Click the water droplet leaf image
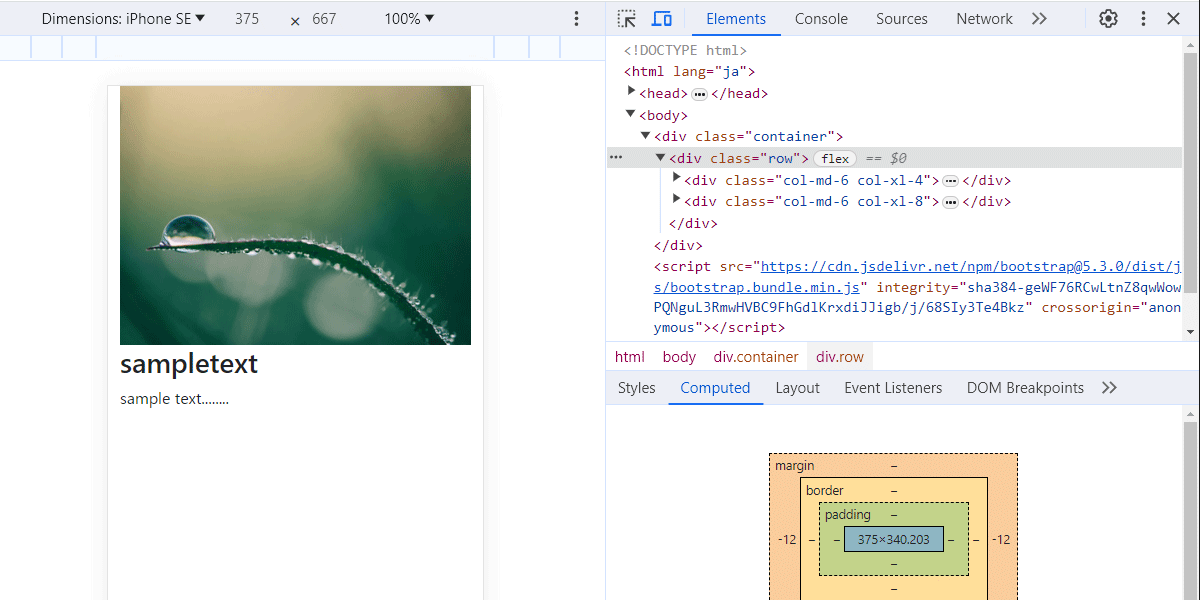Screen dimensions: 1200x600 tap(295, 215)
